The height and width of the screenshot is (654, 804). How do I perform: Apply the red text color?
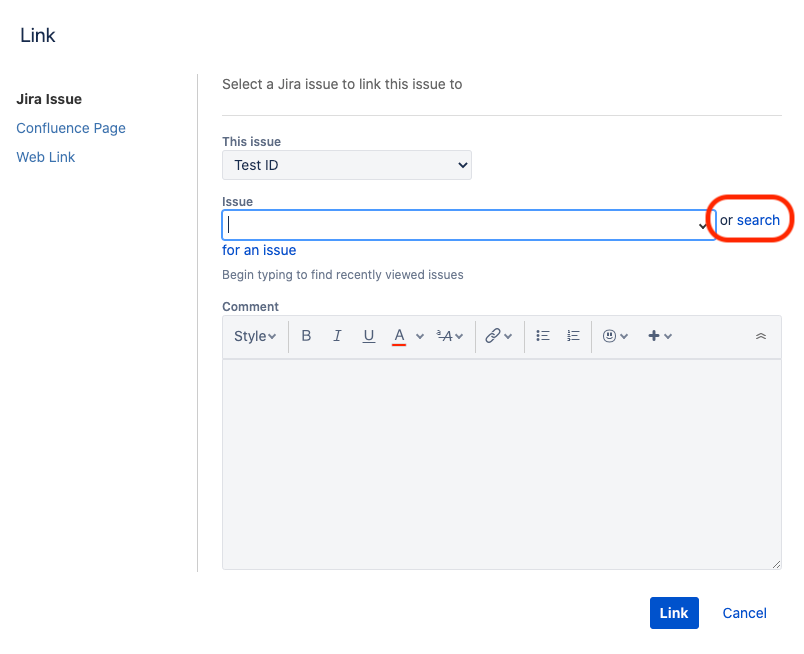(x=399, y=336)
